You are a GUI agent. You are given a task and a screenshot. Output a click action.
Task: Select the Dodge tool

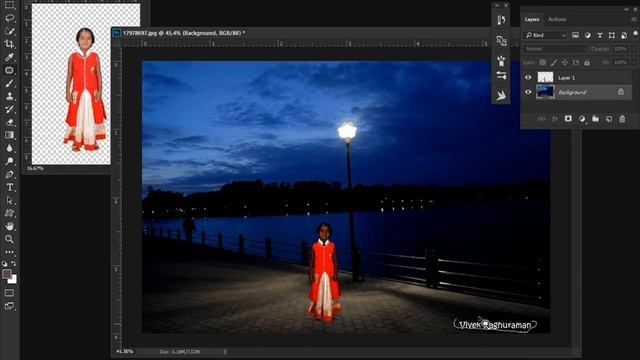[9, 161]
